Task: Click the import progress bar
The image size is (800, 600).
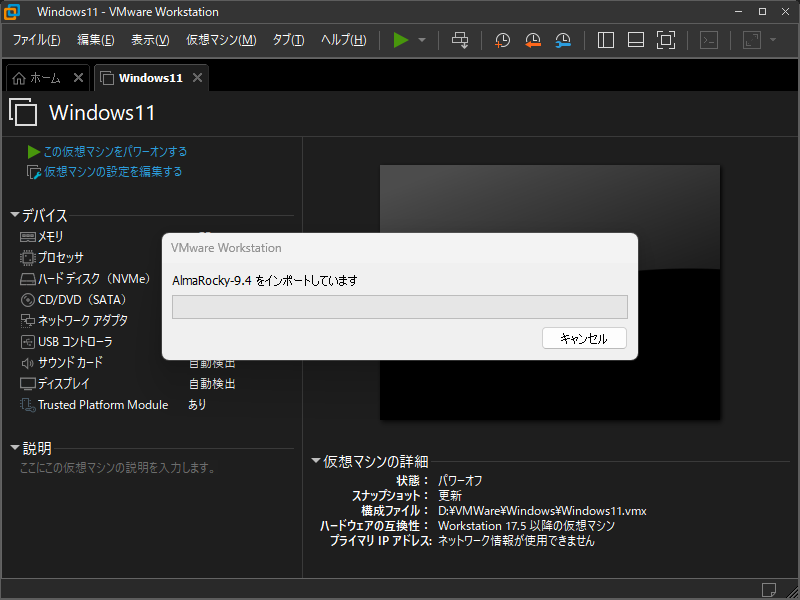Action: [x=400, y=307]
